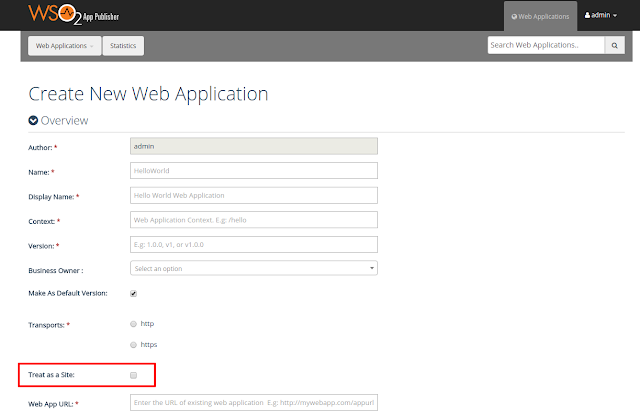Enable the Treat as a Site checkbox
The image size is (640, 415).
pyautogui.click(x=133, y=375)
